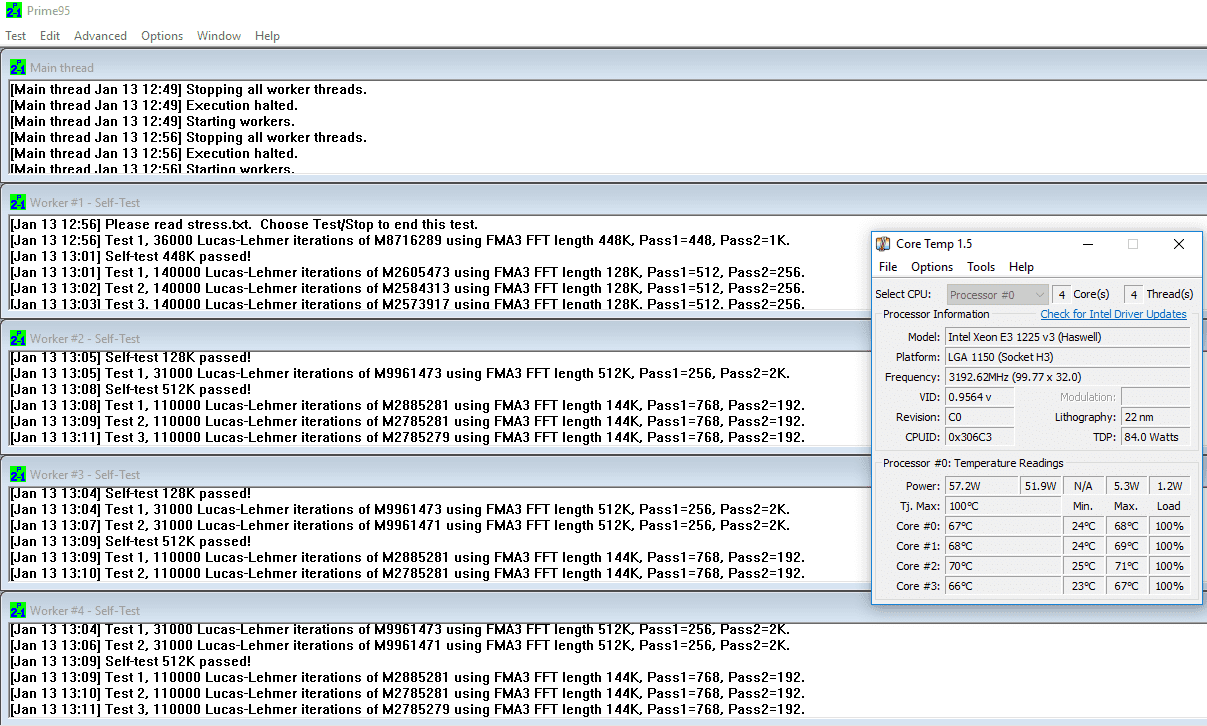Click the Core #2 maximum temperature '71°C'

click(1126, 566)
